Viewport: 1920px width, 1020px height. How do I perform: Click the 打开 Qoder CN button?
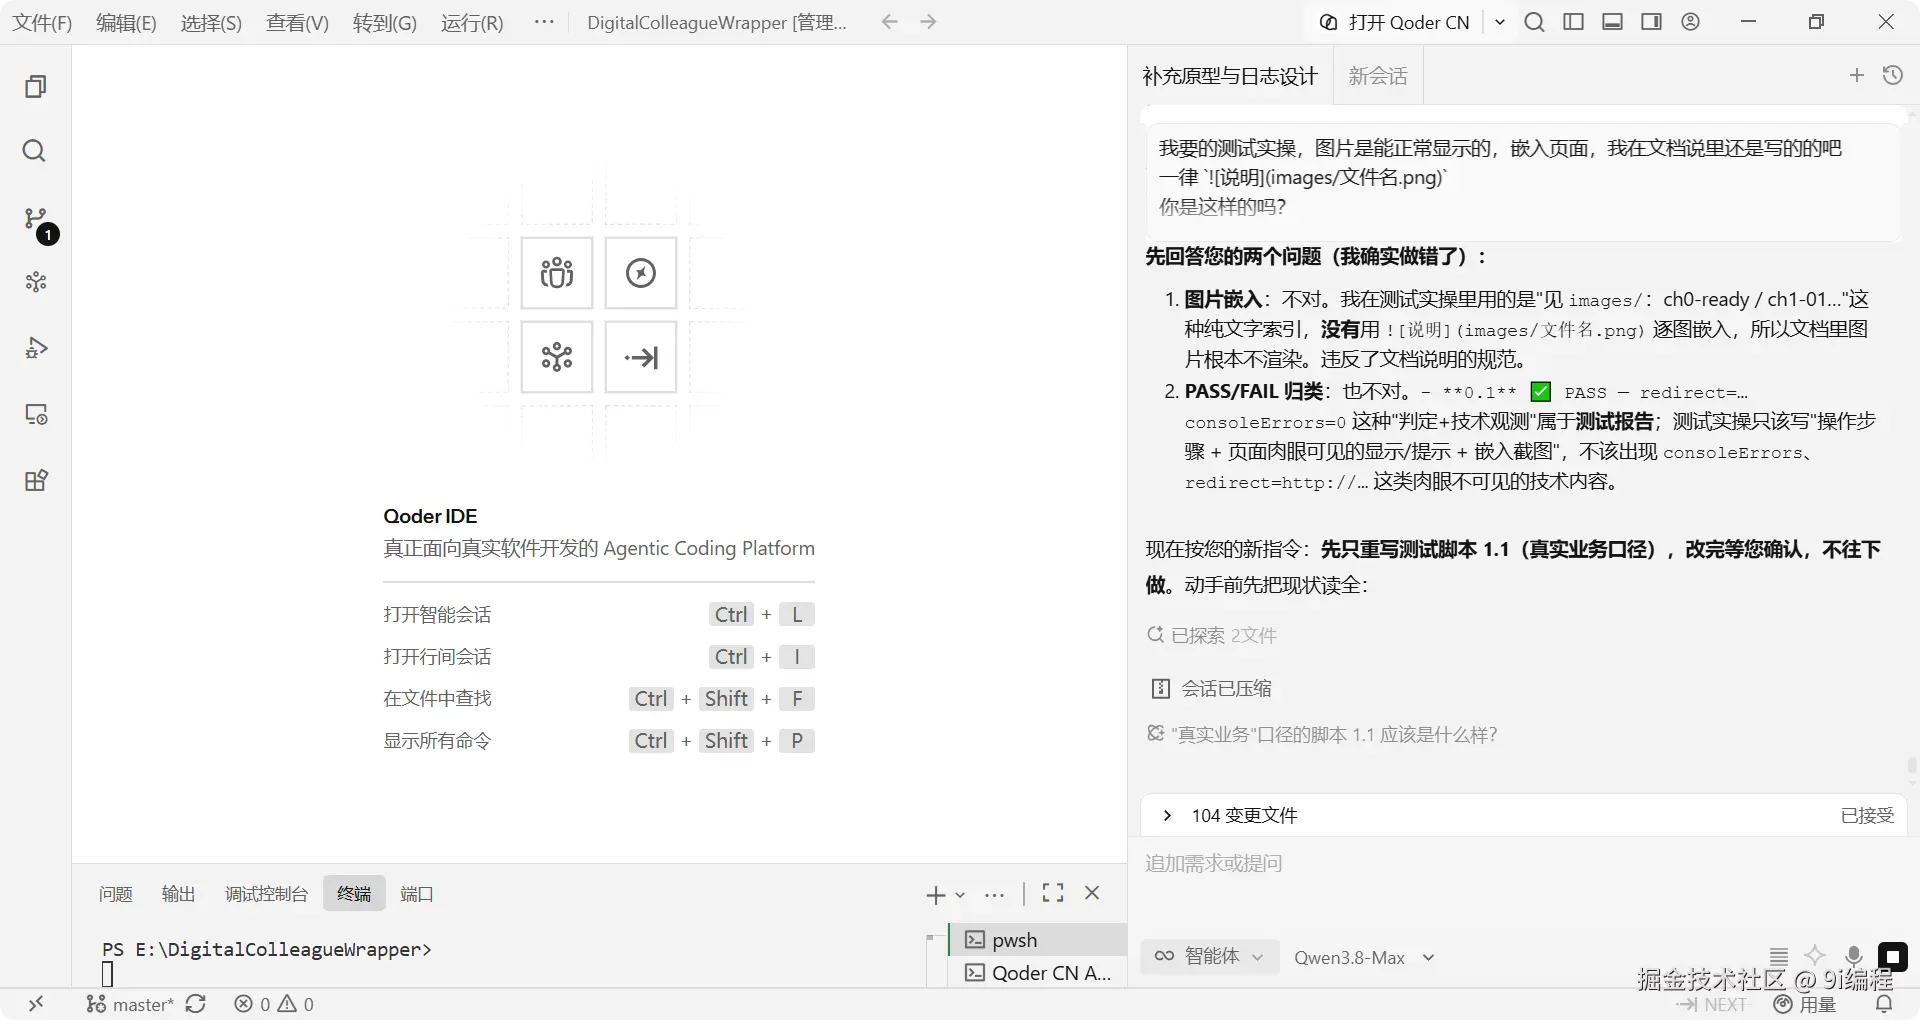coord(1395,22)
